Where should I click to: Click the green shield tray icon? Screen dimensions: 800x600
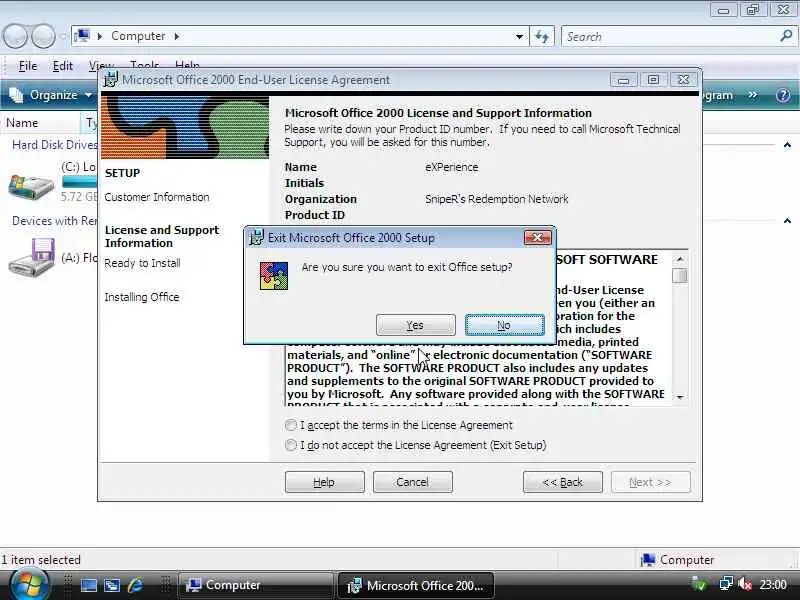point(699,584)
